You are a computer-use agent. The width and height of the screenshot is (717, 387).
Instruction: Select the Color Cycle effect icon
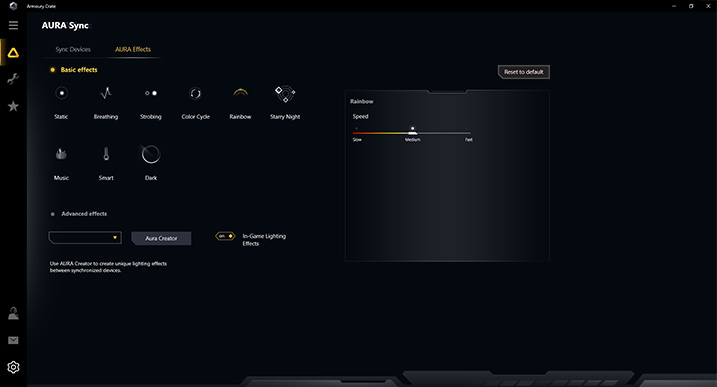pyautogui.click(x=195, y=93)
